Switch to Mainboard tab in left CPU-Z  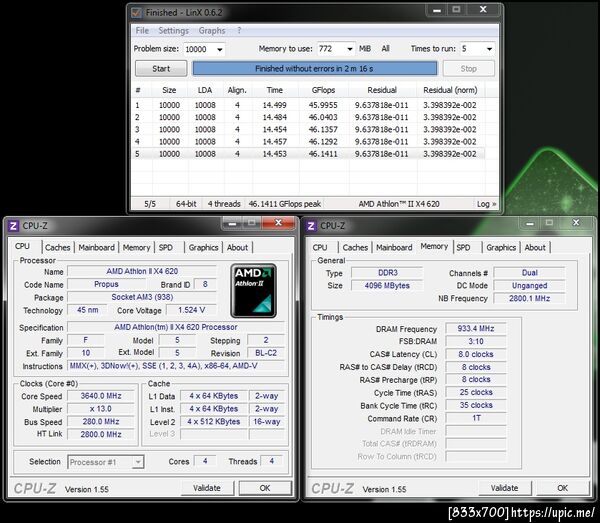tap(96, 248)
